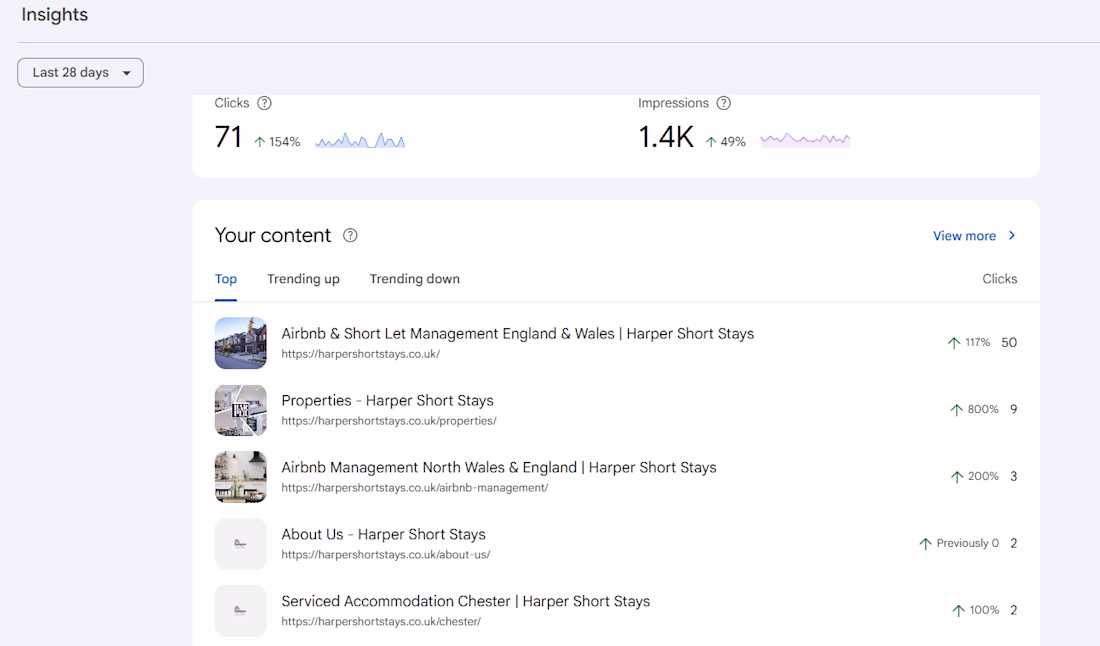The width and height of the screenshot is (1100, 646).
Task: Click the Clicks sparkline chart
Action: click(360, 140)
